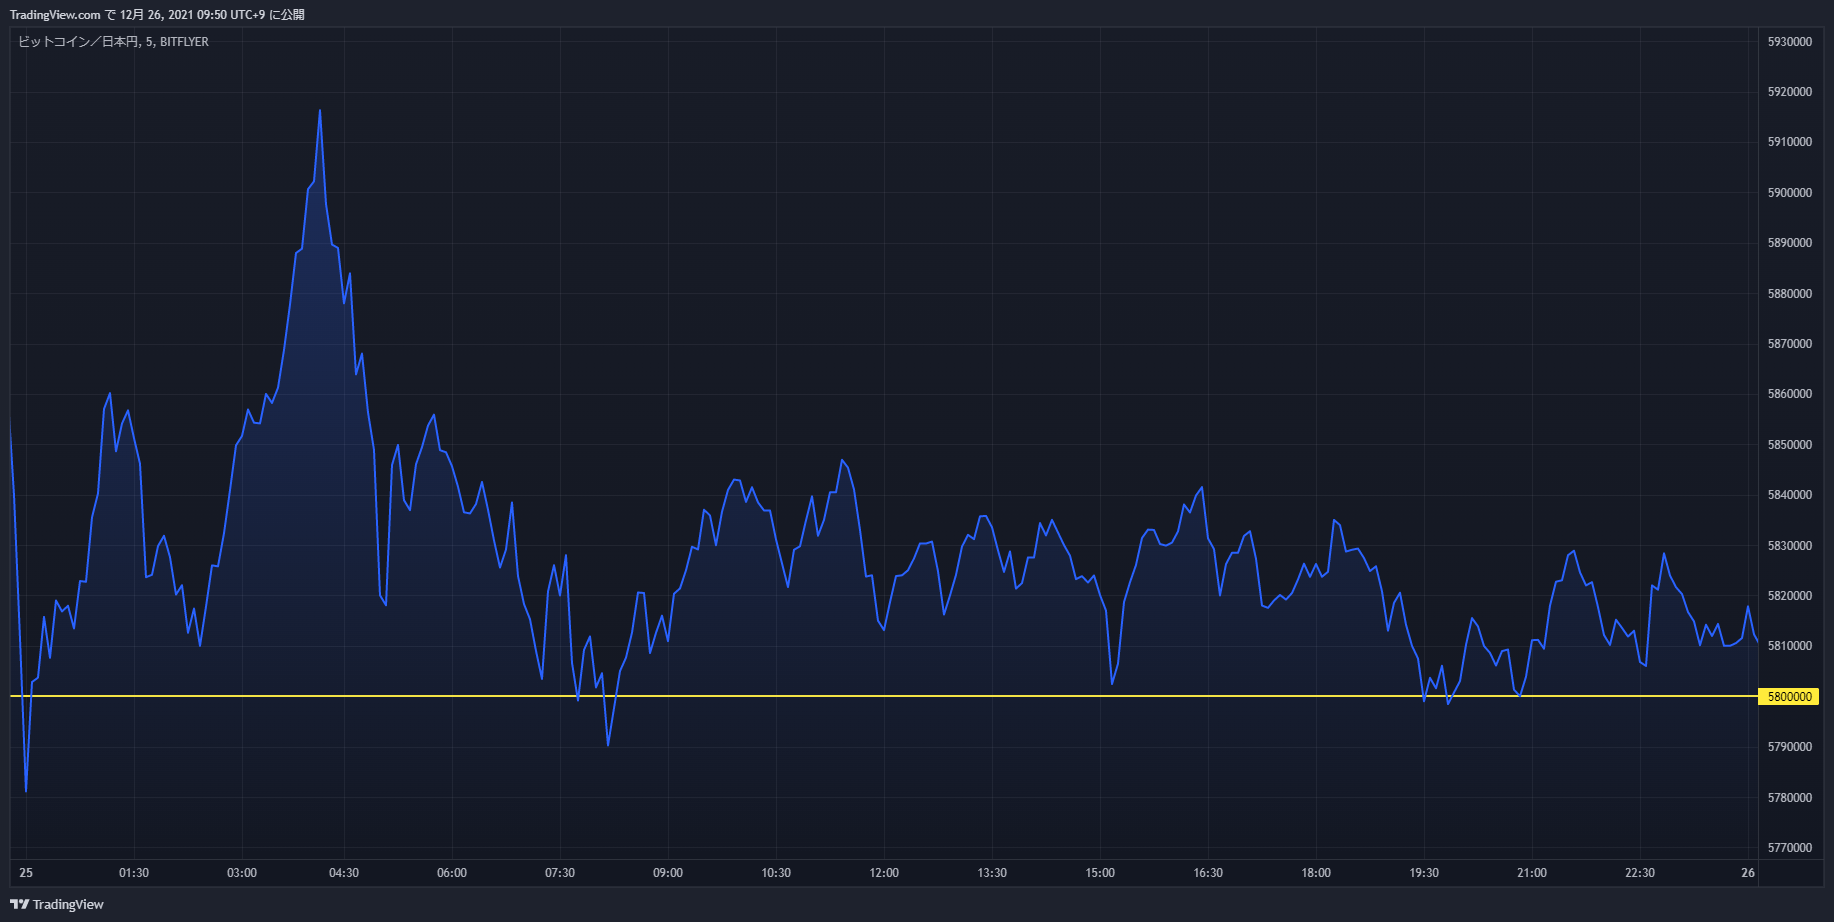
Task: Click the 13:30 time axis label
Action: (992, 873)
